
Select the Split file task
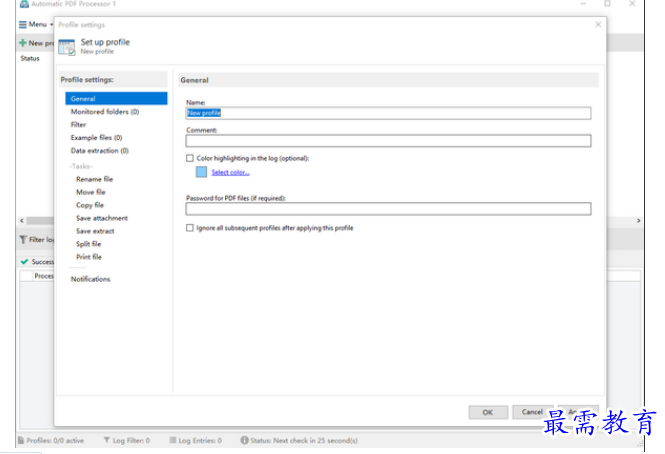(89, 244)
